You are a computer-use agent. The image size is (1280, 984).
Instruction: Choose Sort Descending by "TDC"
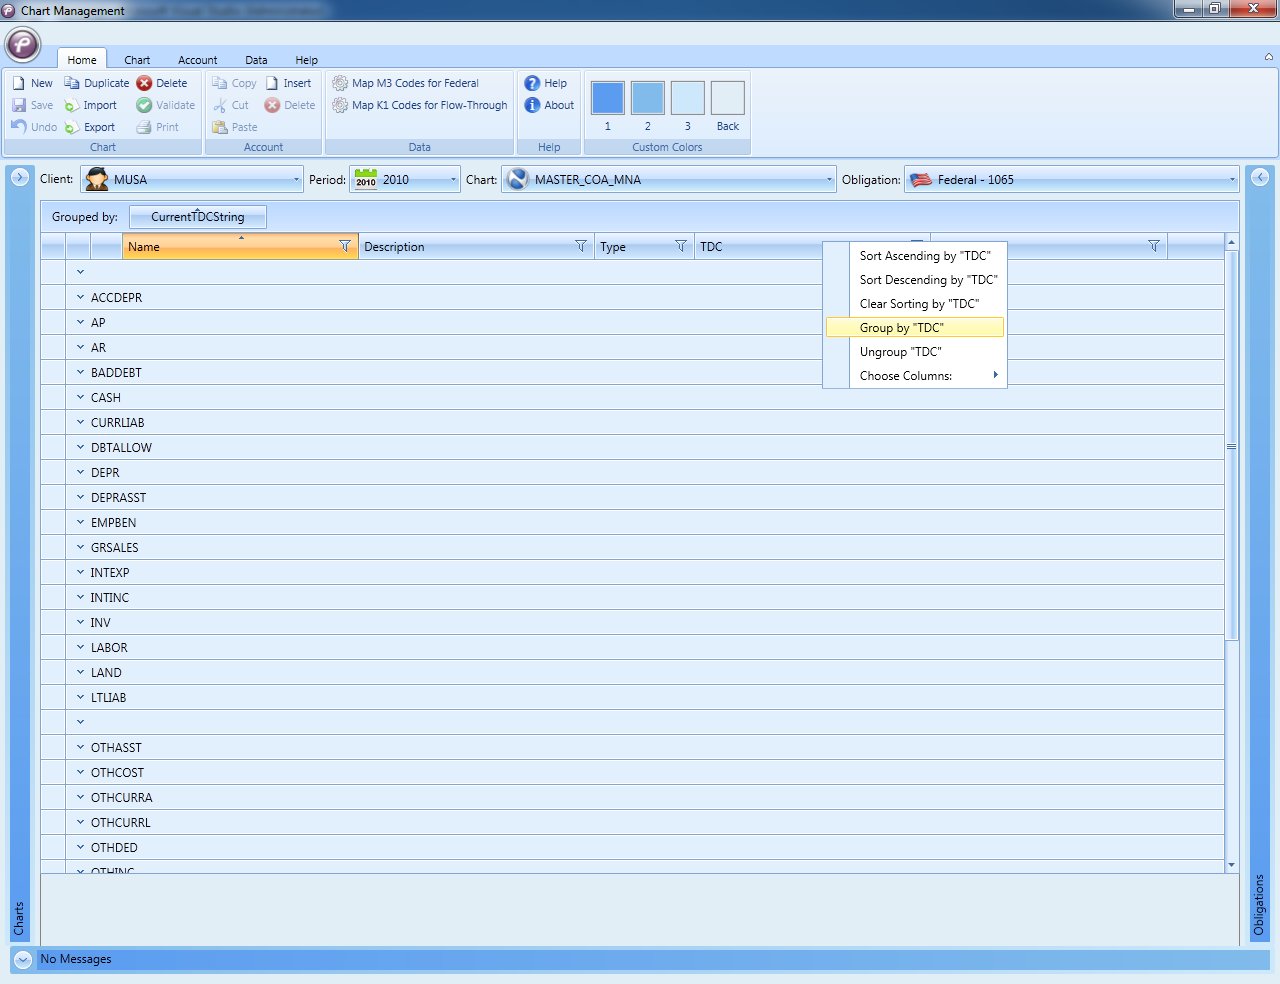click(x=915, y=280)
